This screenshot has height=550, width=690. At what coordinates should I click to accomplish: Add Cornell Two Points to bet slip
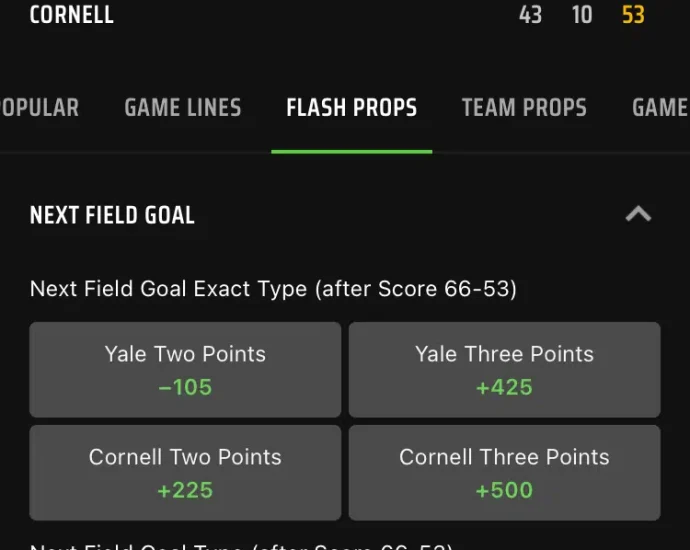[185, 472]
